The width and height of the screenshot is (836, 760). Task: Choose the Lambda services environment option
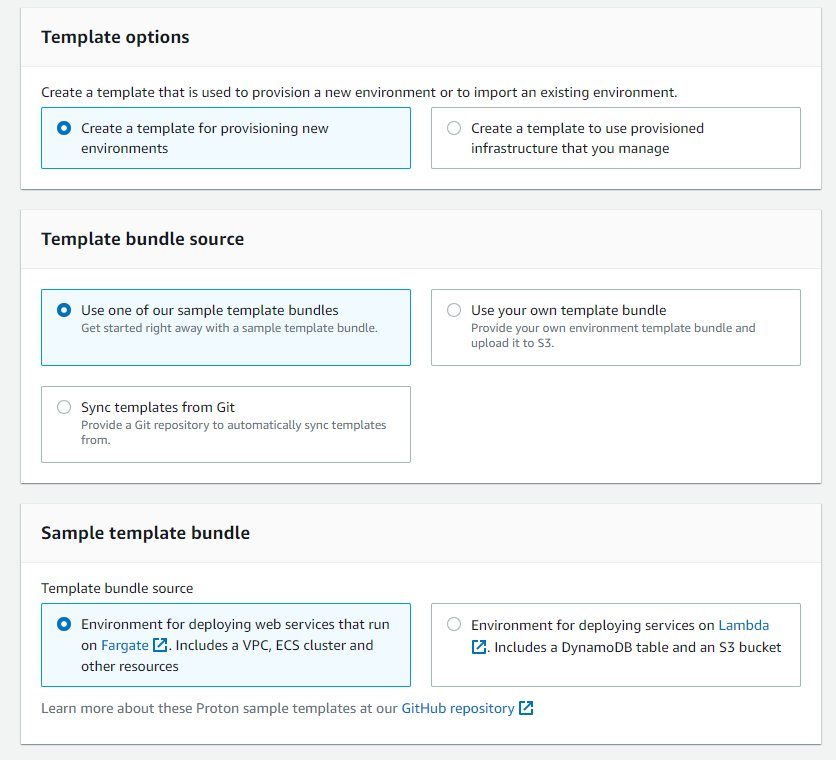click(455, 624)
